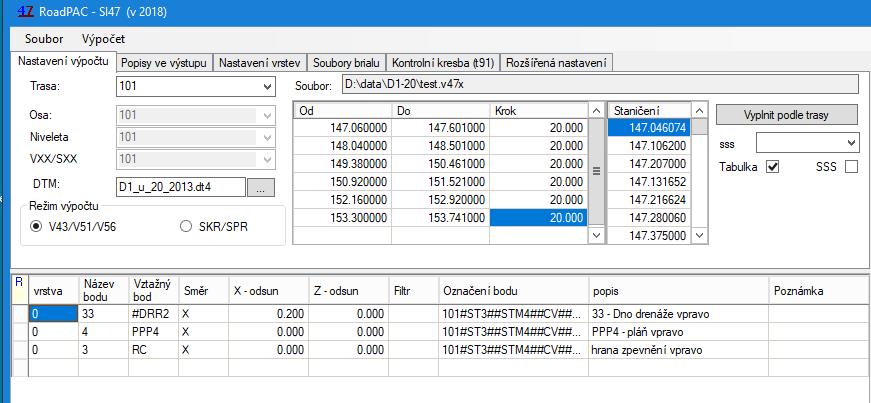Switch to Soubory brialu tab
Image resolution: width=871 pixels, height=403 pixels.
point(345,63)
